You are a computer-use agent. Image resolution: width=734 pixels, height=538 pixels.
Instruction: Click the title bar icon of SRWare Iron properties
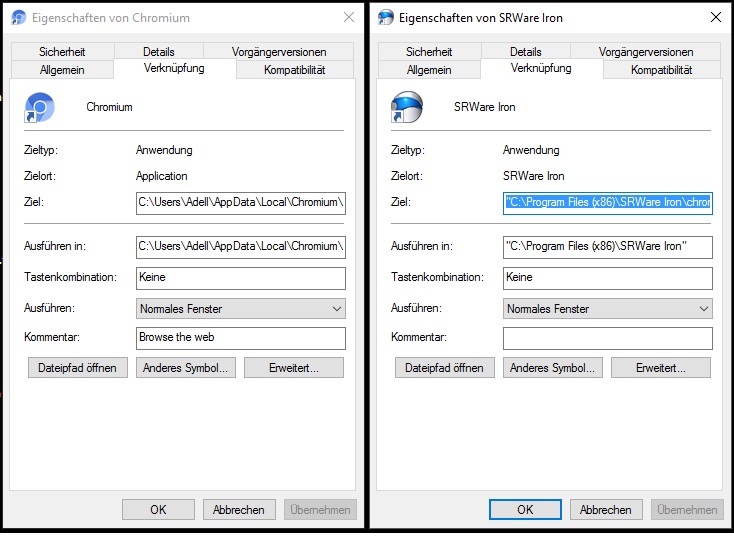click(386, 18)
